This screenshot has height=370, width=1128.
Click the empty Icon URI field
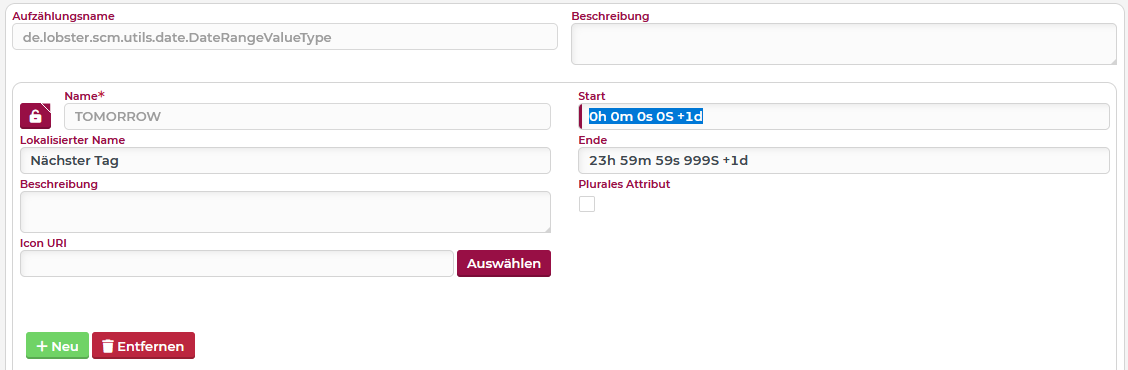237,263
